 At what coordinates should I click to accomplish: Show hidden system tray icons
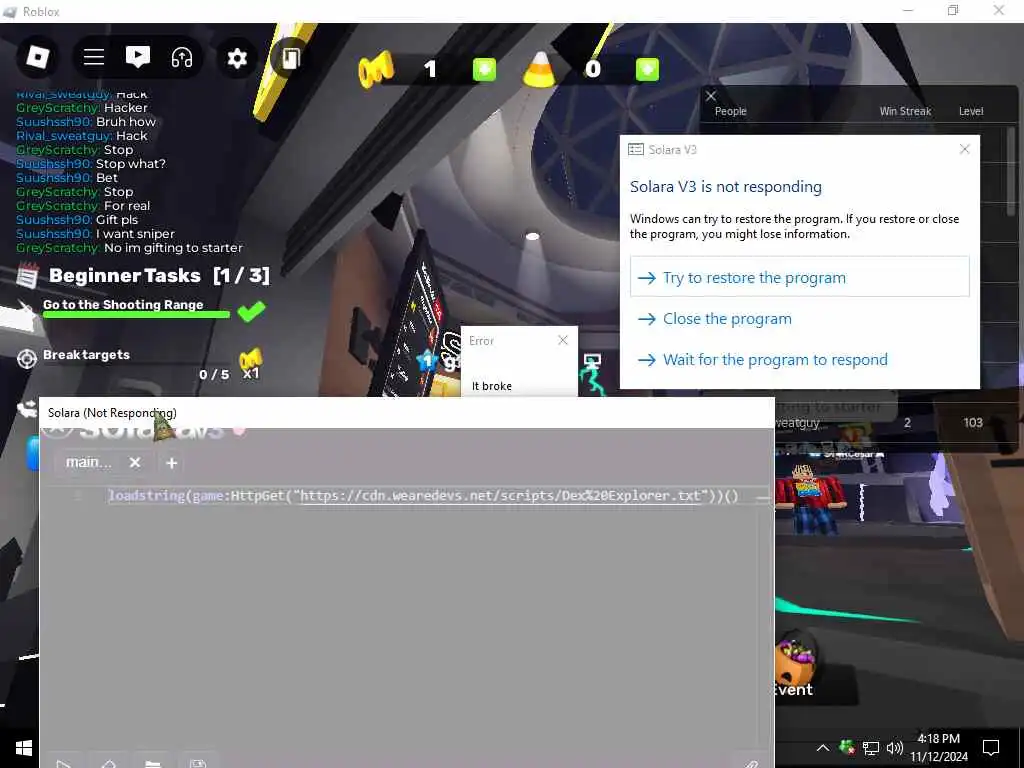pyautogui.click(x=823, y=748)
